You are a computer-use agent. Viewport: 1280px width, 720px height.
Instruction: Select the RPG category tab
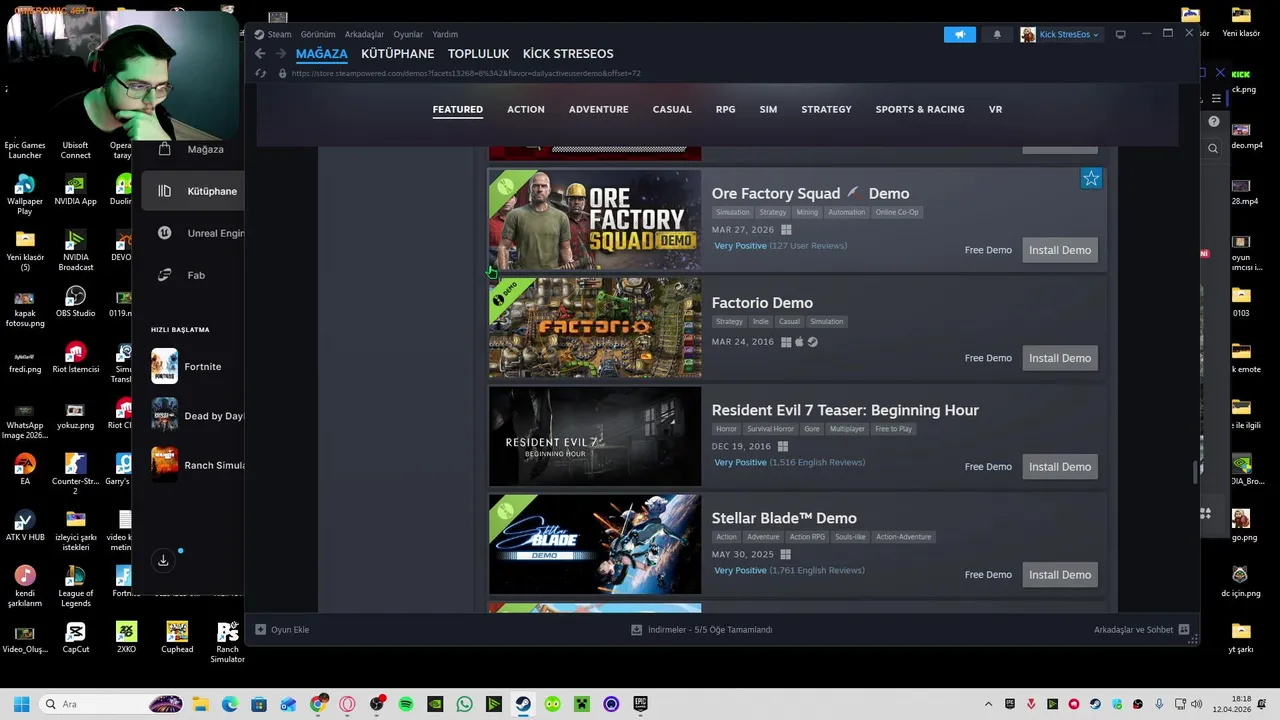pos(726,109)
